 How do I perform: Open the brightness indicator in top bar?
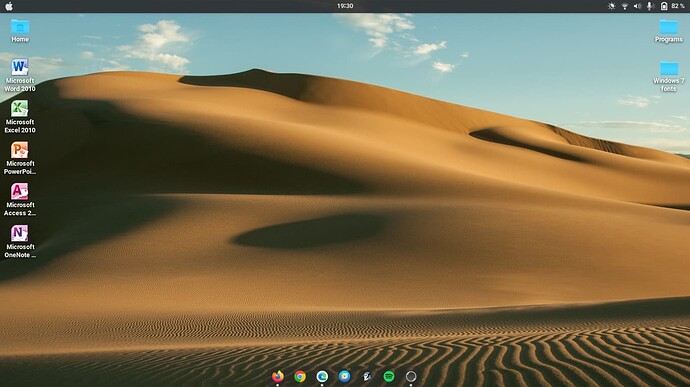(611, 6)
